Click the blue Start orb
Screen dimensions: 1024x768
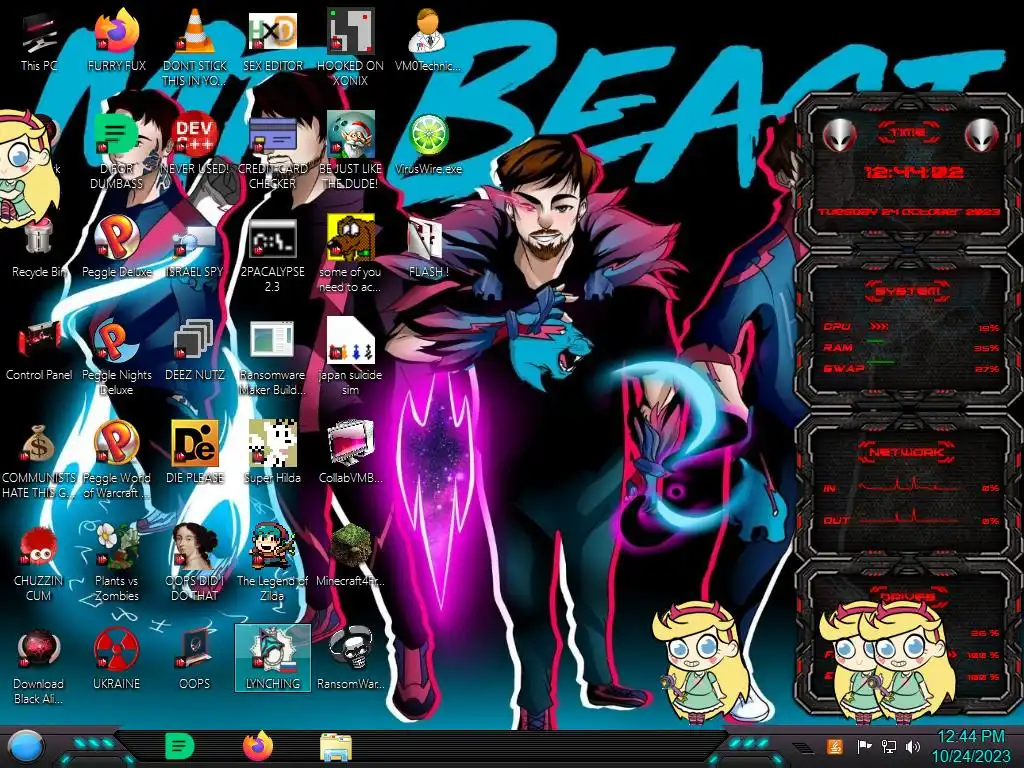[26, 747]
